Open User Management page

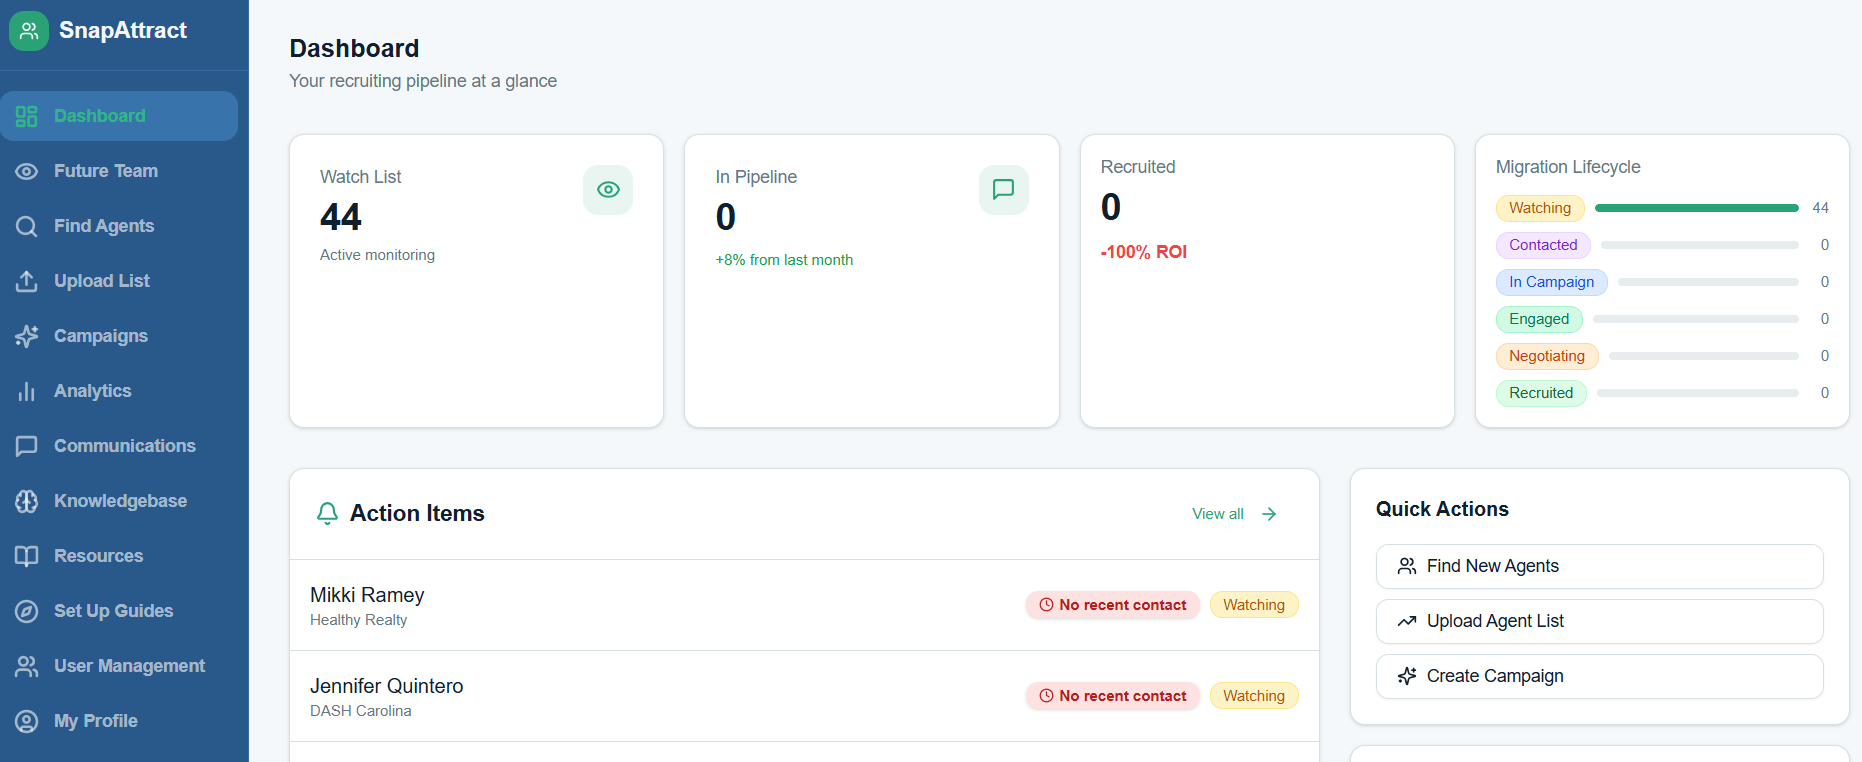119,666
